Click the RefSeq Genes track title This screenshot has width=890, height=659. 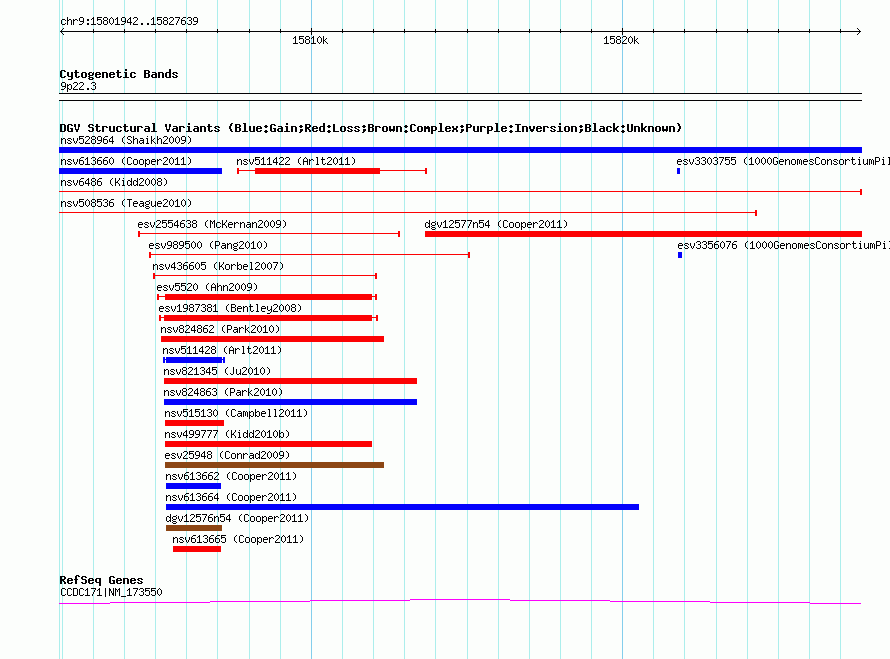(x=101, y=580)
